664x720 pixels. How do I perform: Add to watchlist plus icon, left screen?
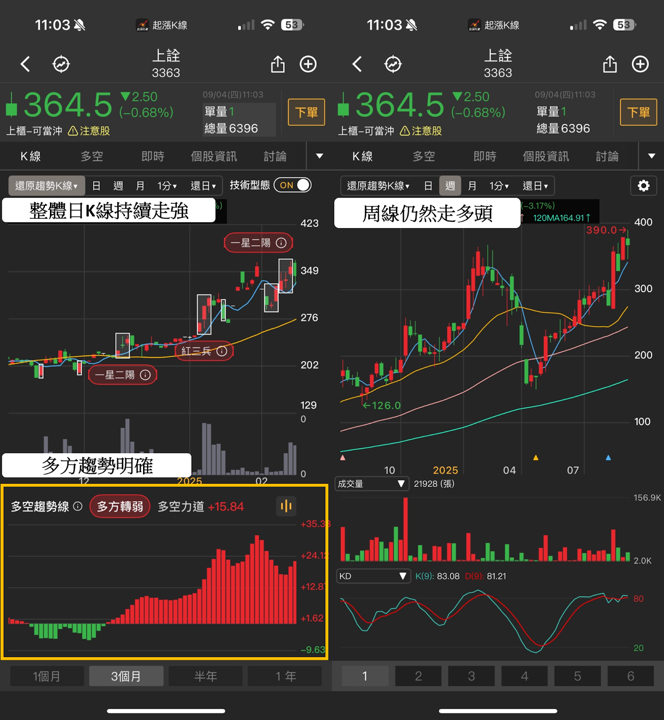click(308, 64)
